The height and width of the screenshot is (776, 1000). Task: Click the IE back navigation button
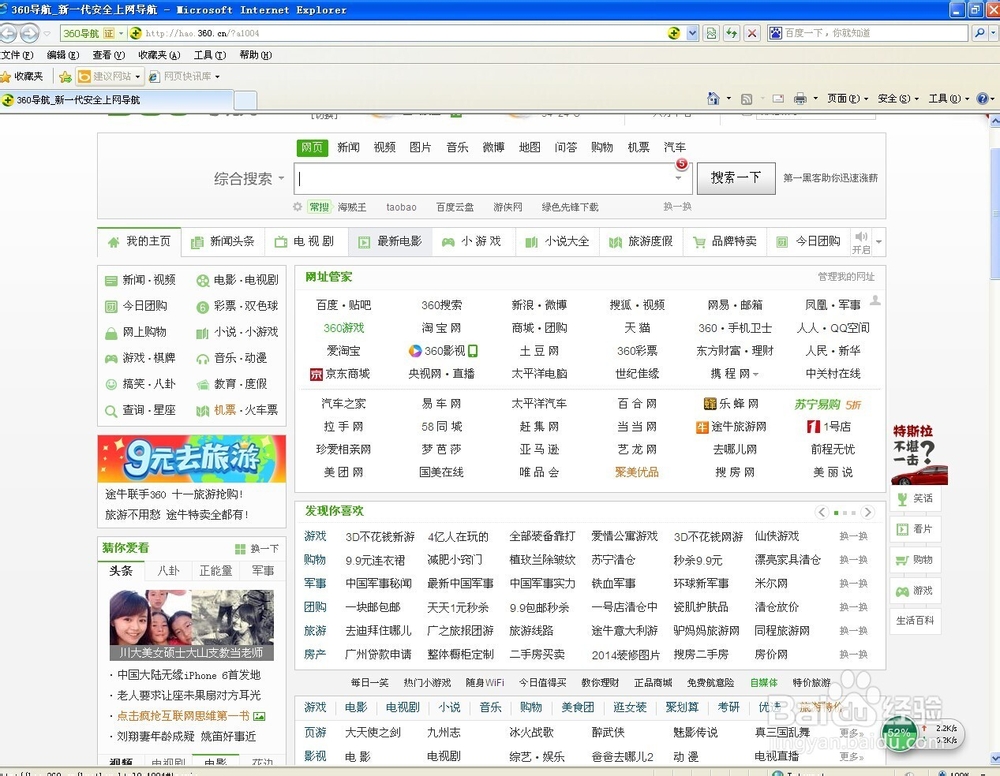pyautogui.click(x=8, y=33)
